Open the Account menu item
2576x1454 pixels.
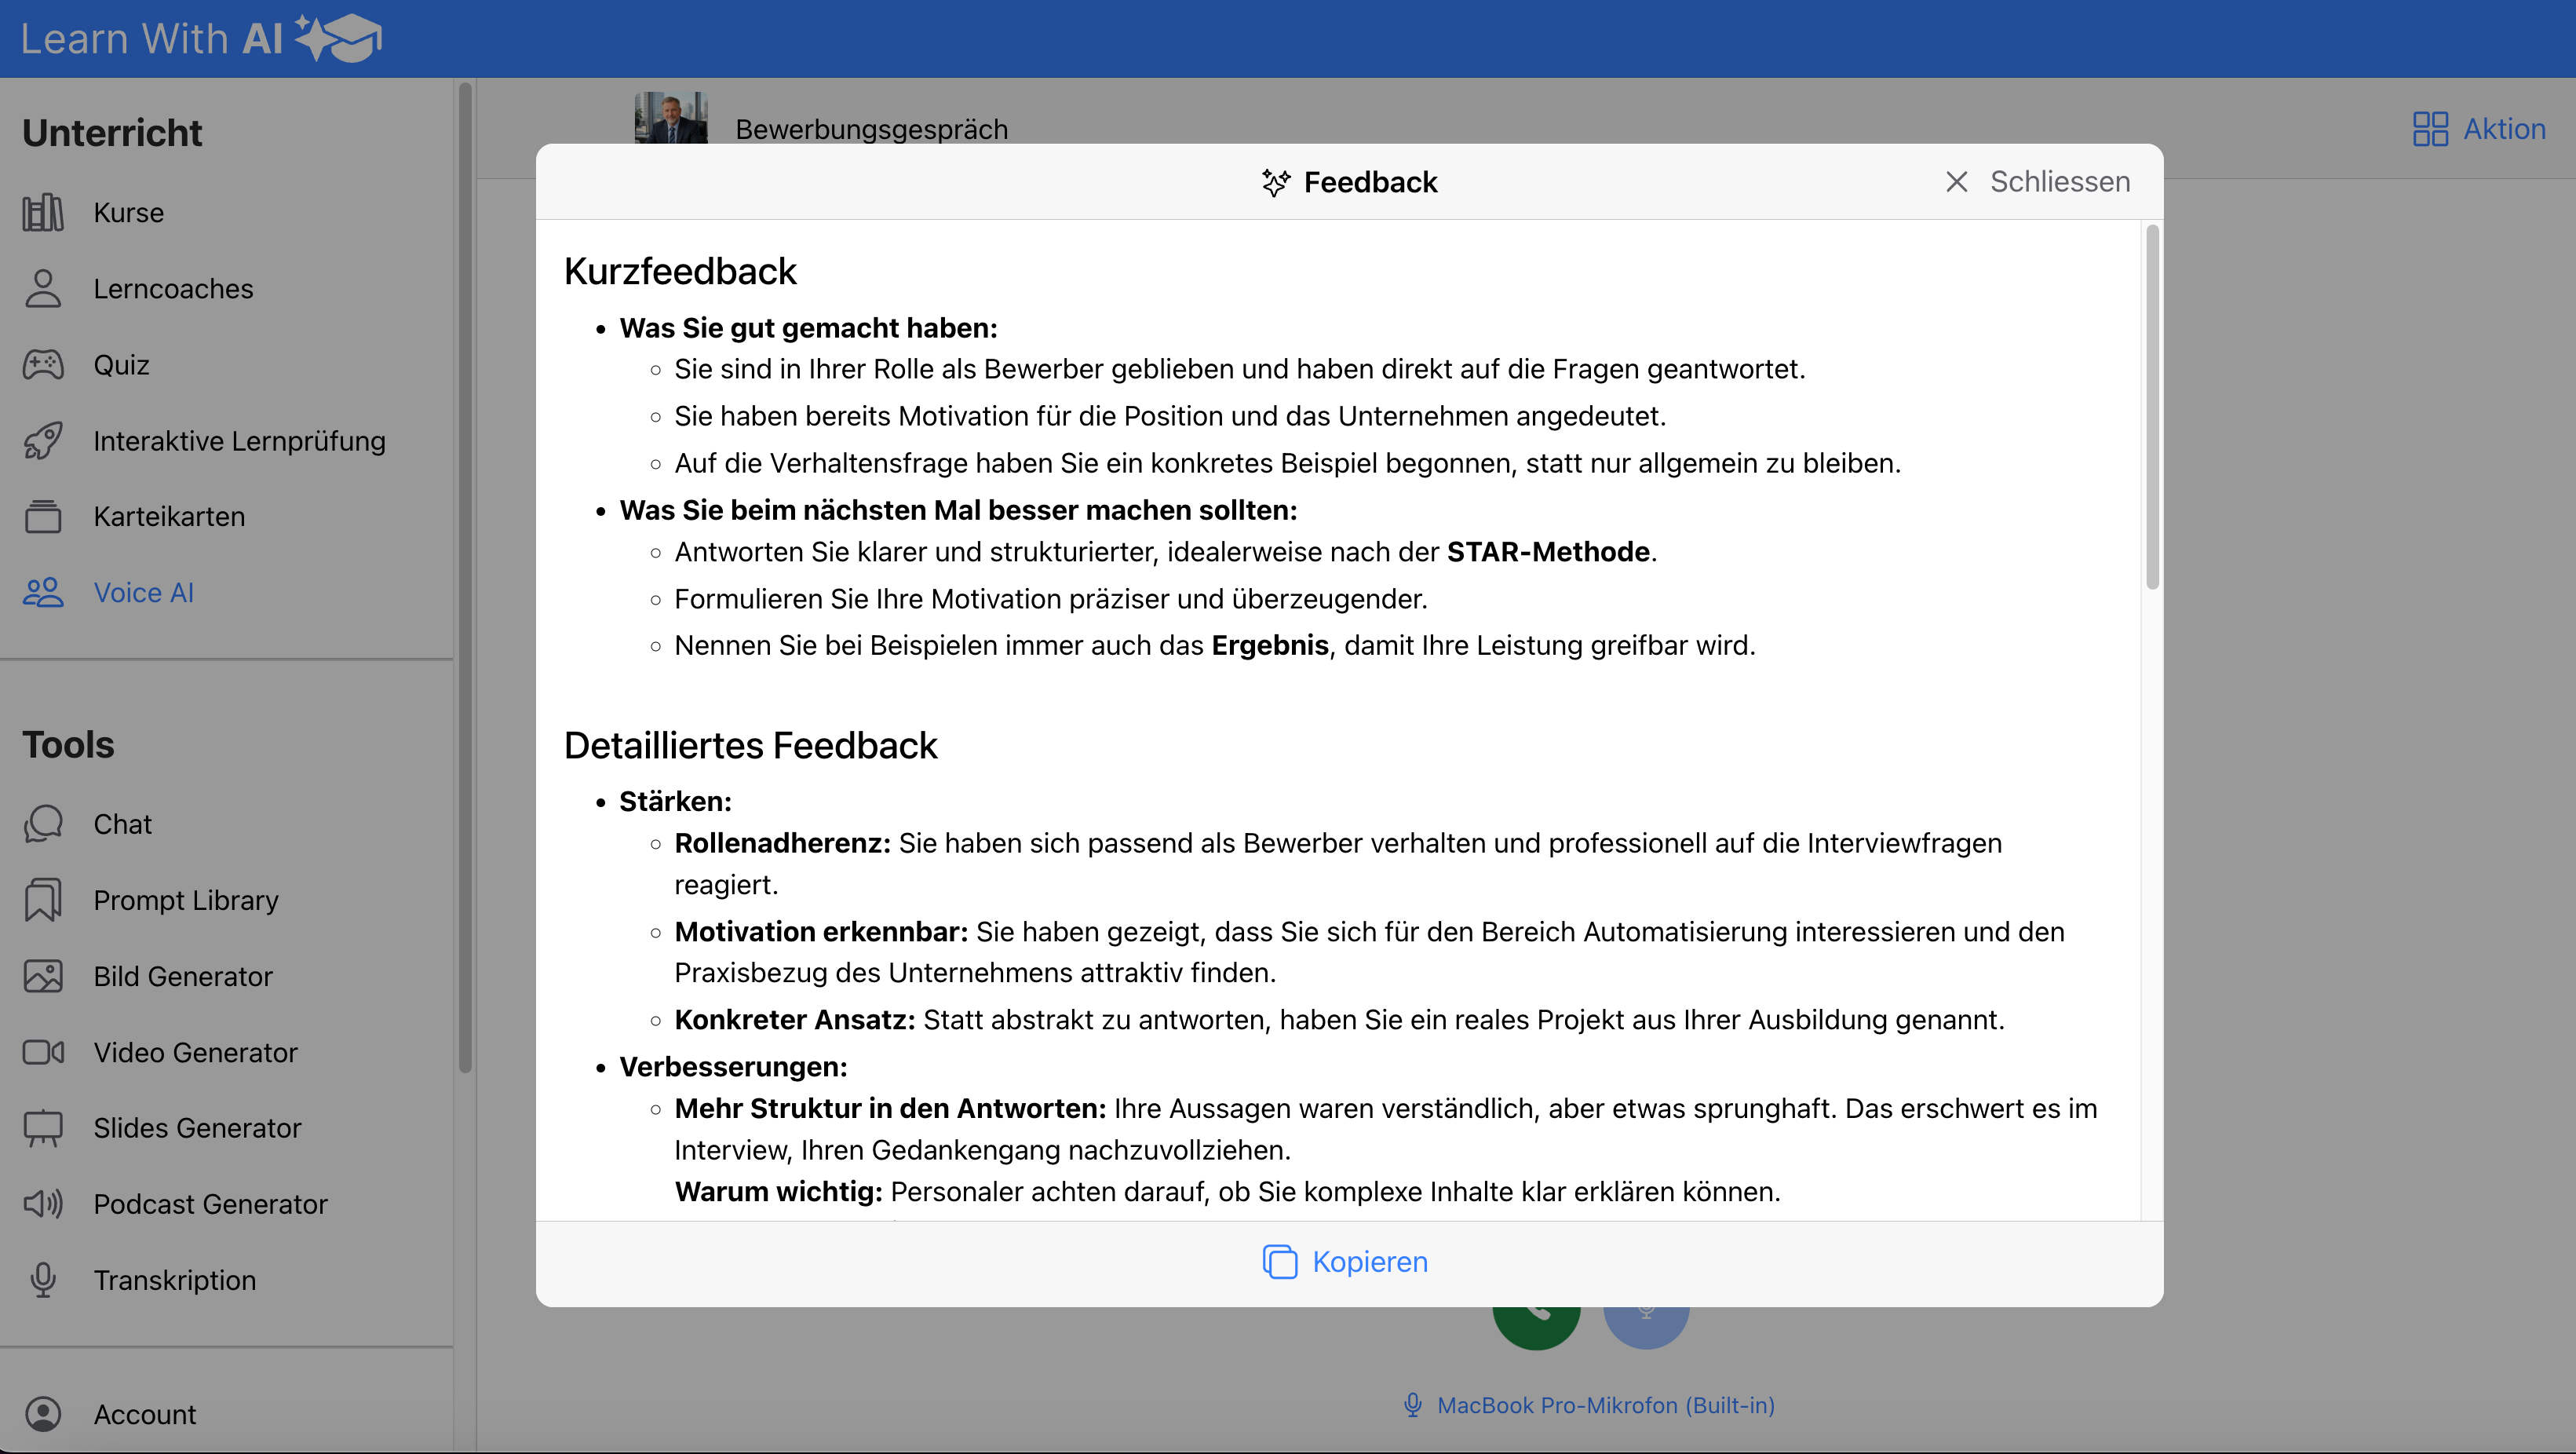144,1414
